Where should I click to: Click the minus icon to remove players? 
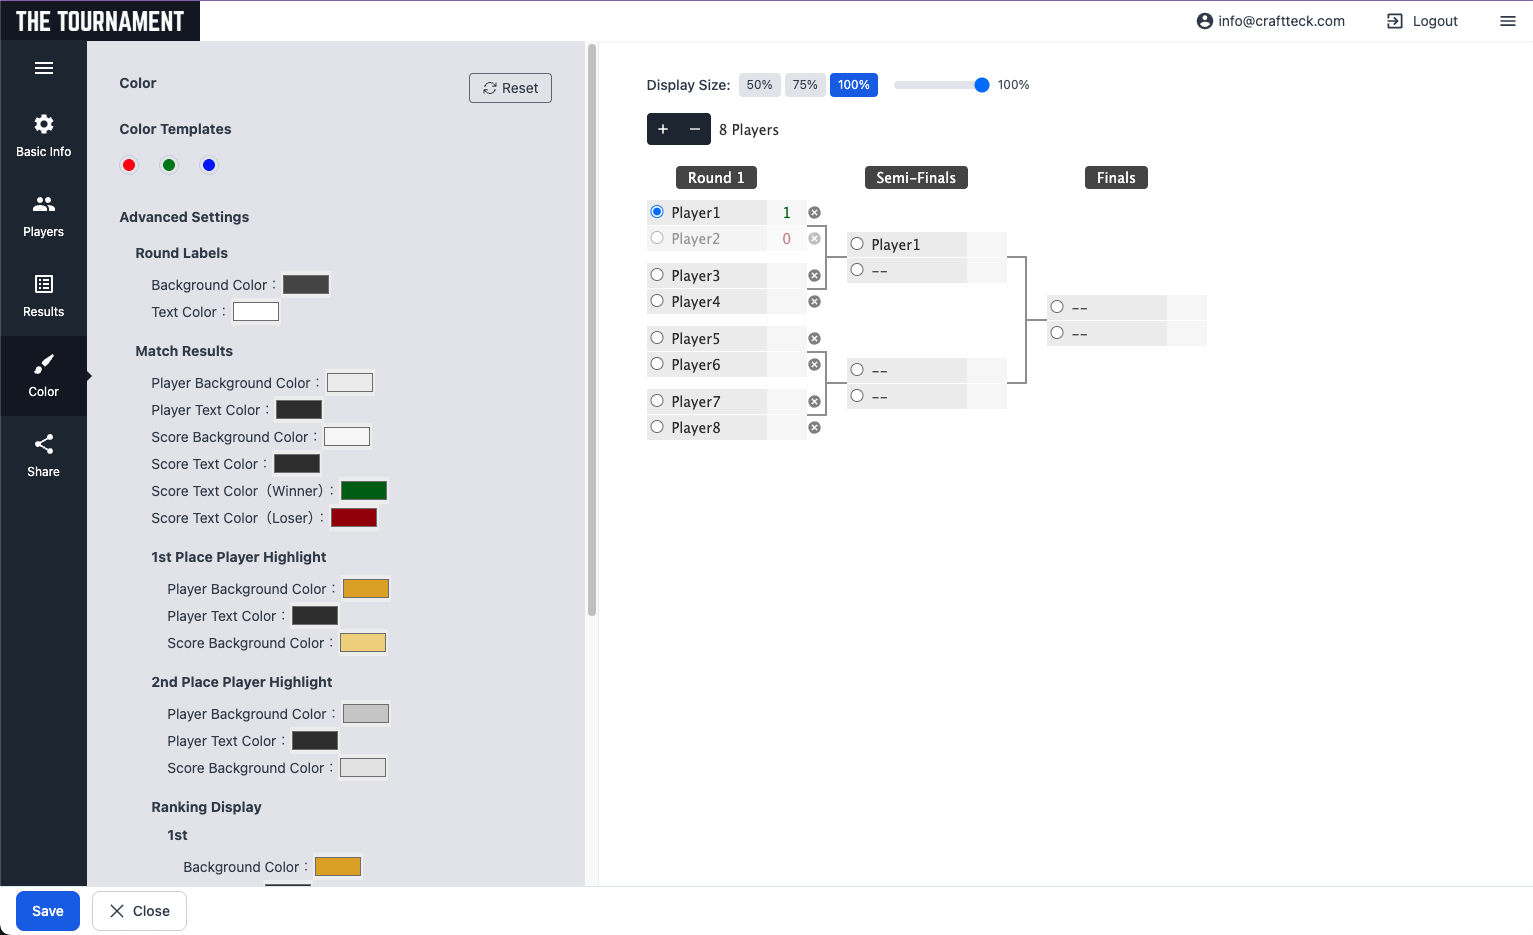[695, 129]
